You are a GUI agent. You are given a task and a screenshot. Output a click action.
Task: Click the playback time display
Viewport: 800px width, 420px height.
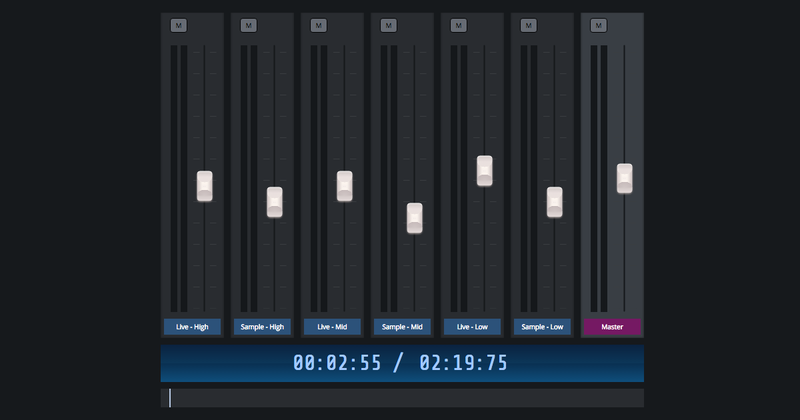tap(401, 363)
